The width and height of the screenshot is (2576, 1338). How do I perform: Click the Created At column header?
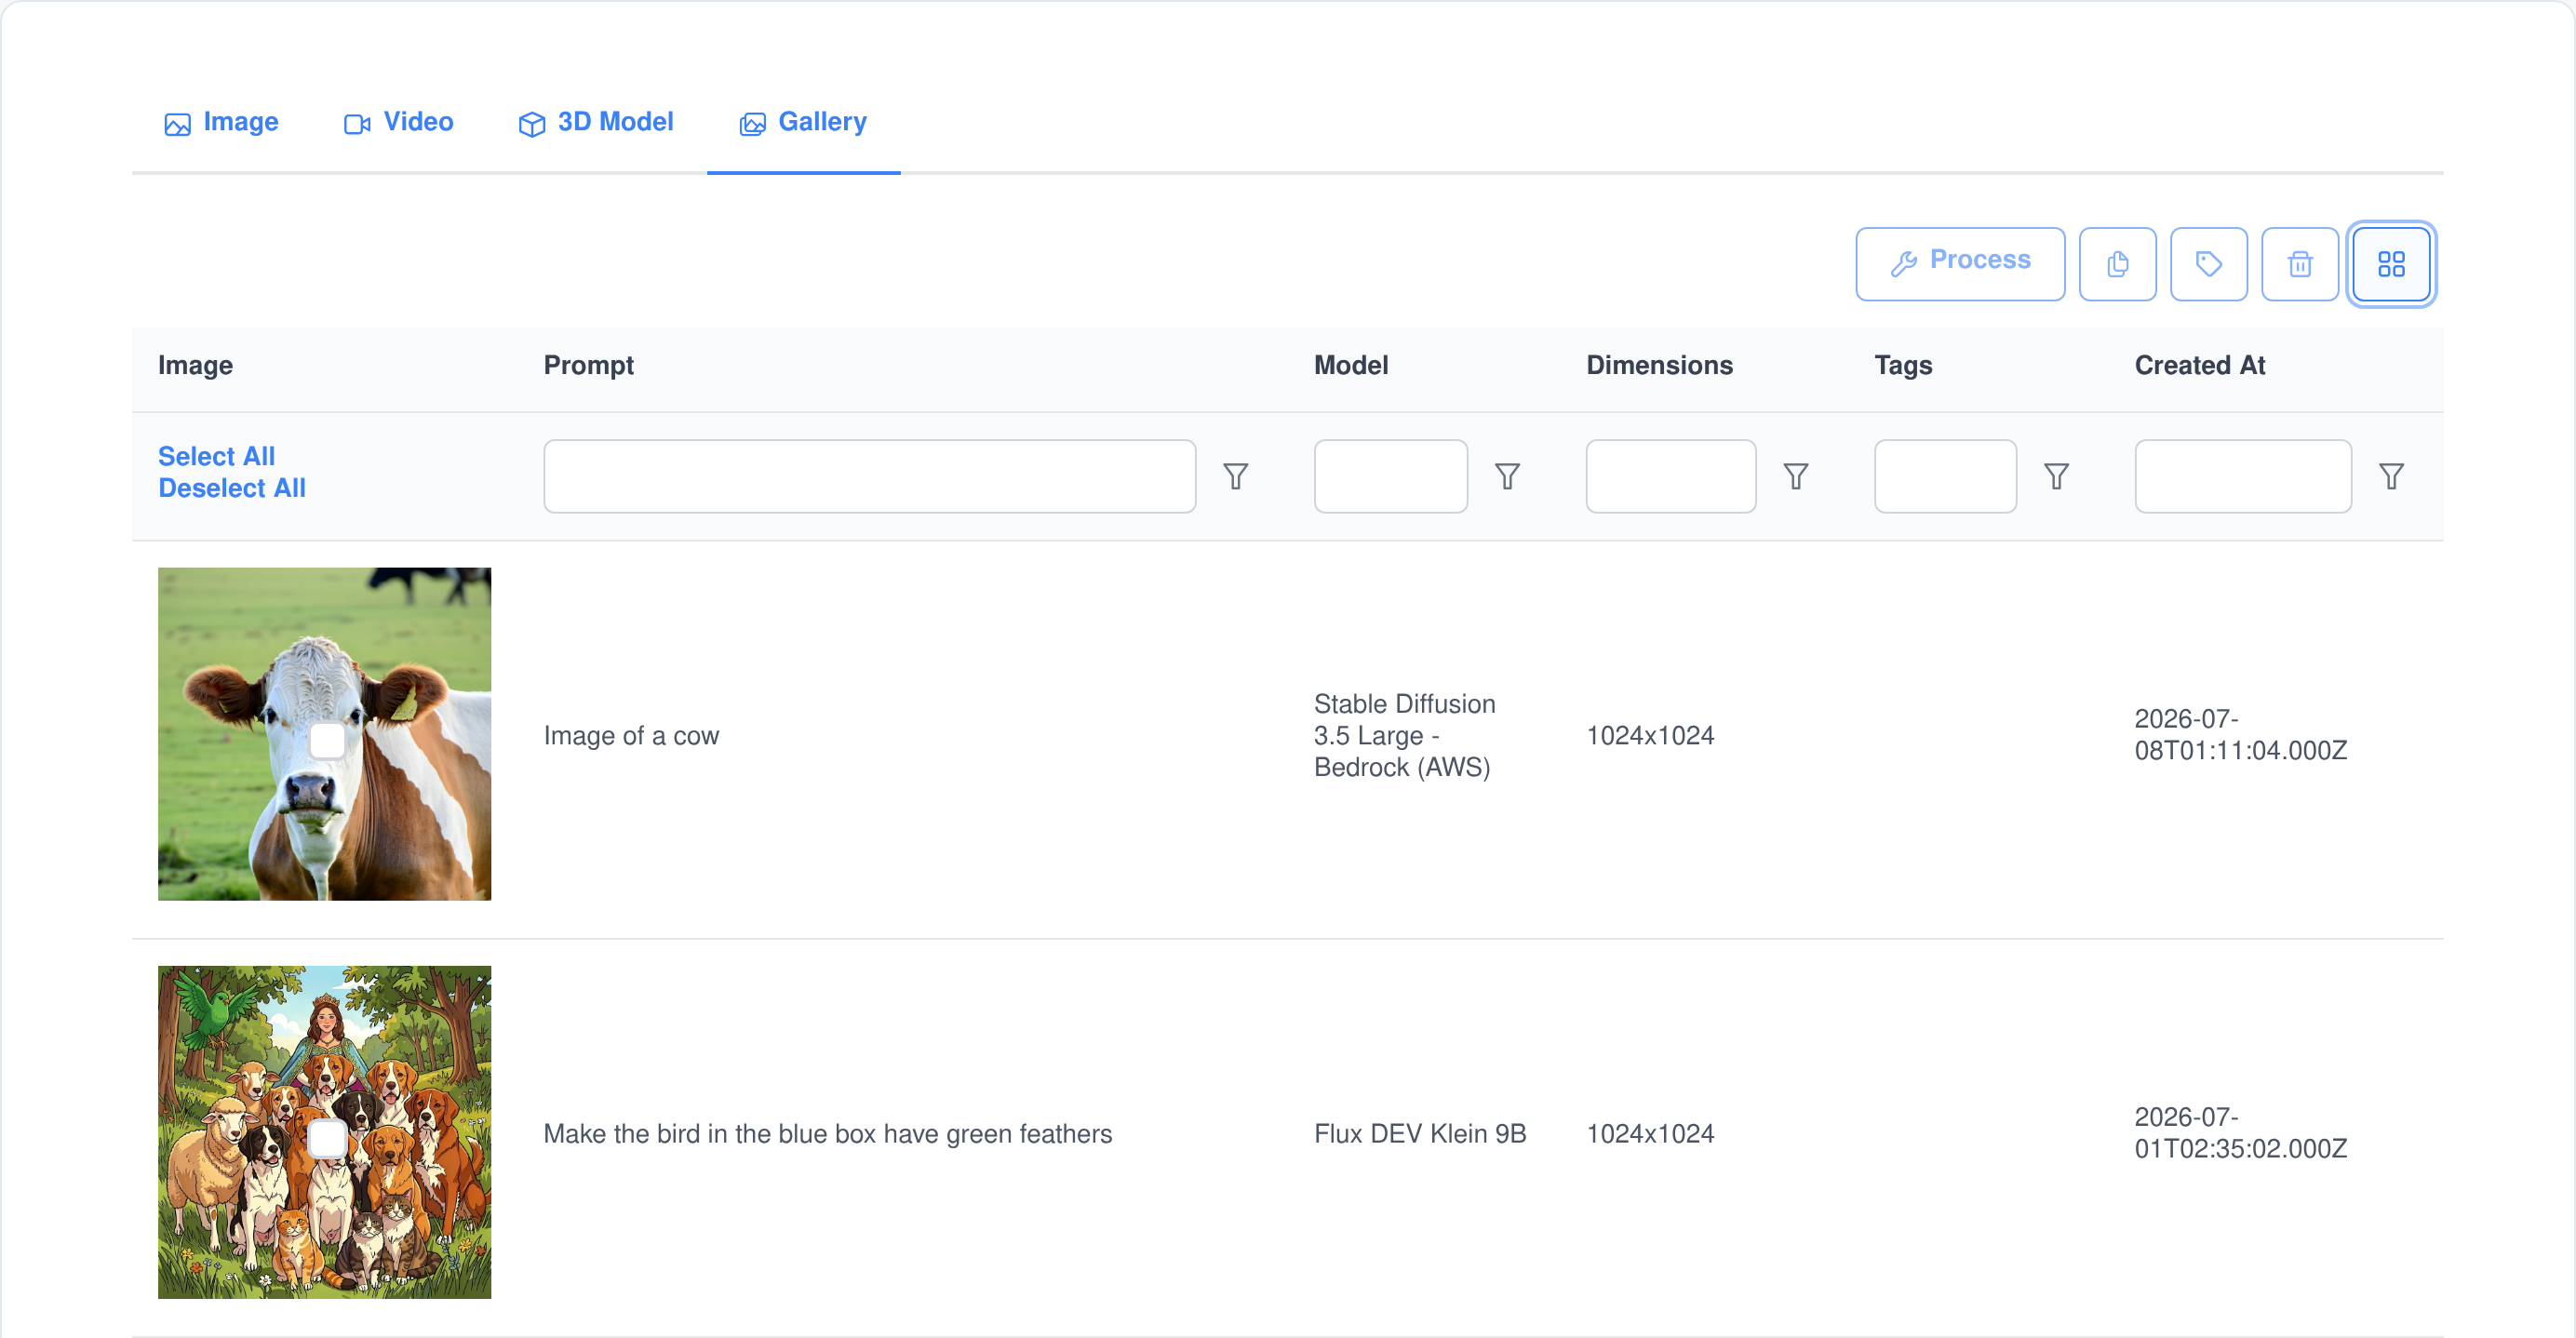pyautogui.click(x=2199, y=366)
